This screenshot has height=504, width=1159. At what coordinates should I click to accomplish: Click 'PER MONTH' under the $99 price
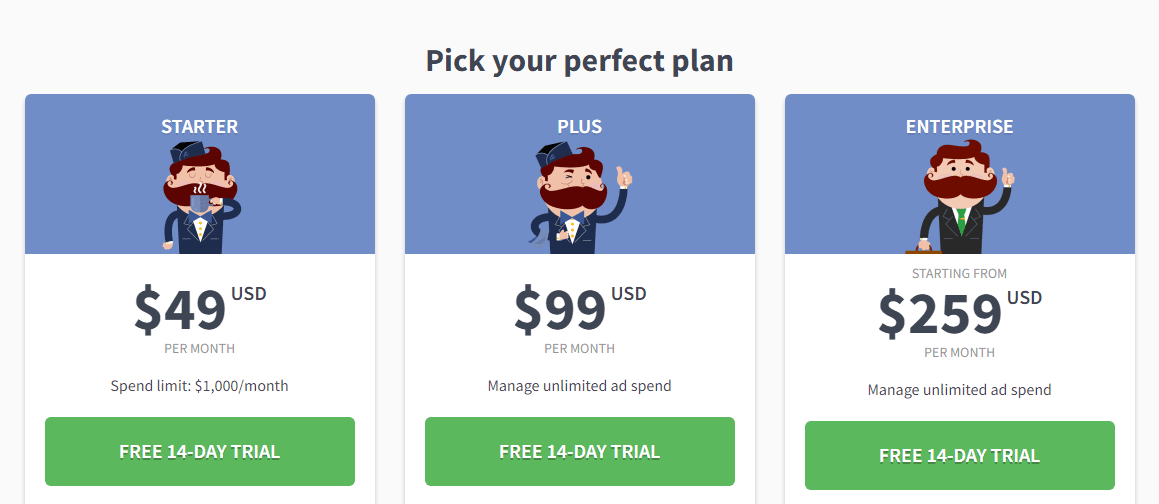pos(580,349)
